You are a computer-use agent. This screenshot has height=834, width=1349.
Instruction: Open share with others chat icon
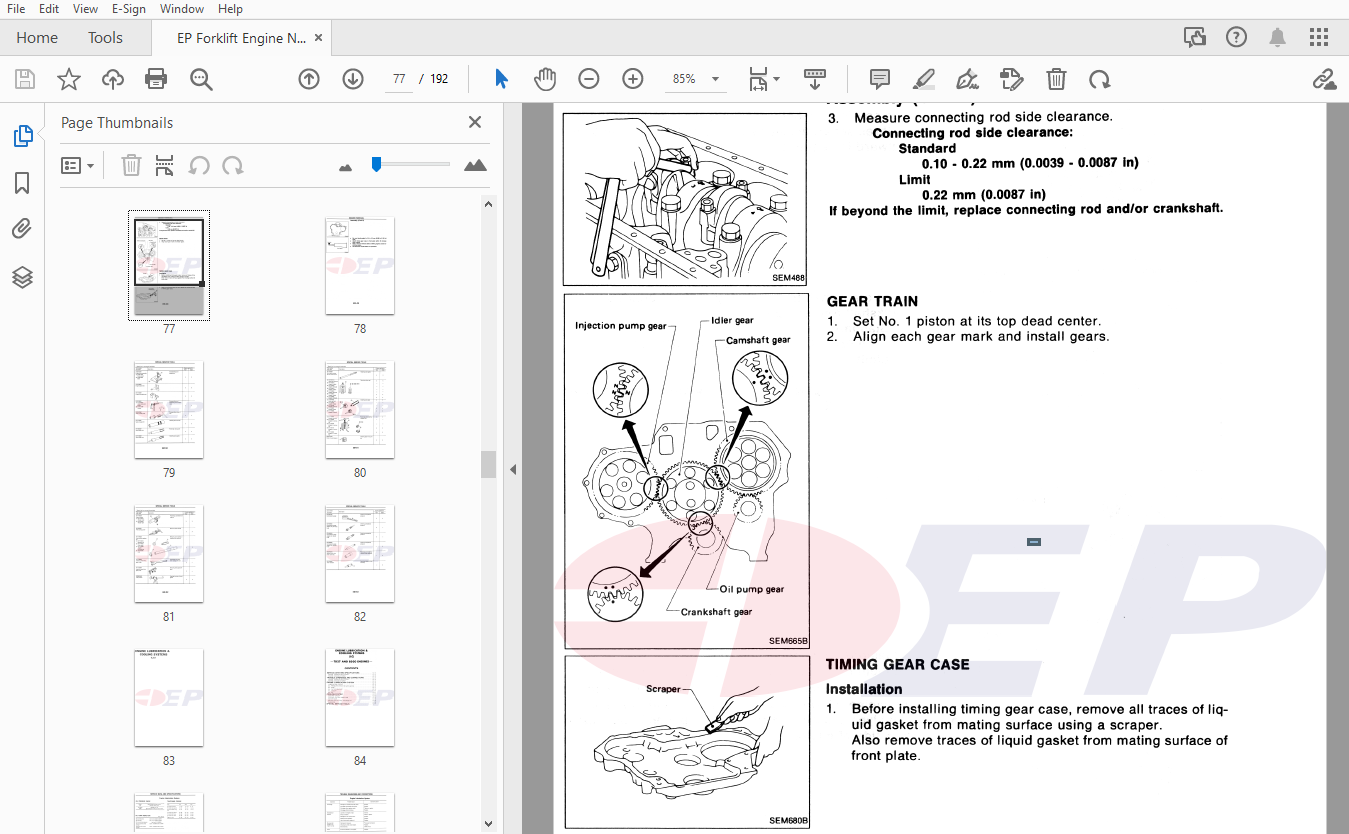coord(1195,38)
